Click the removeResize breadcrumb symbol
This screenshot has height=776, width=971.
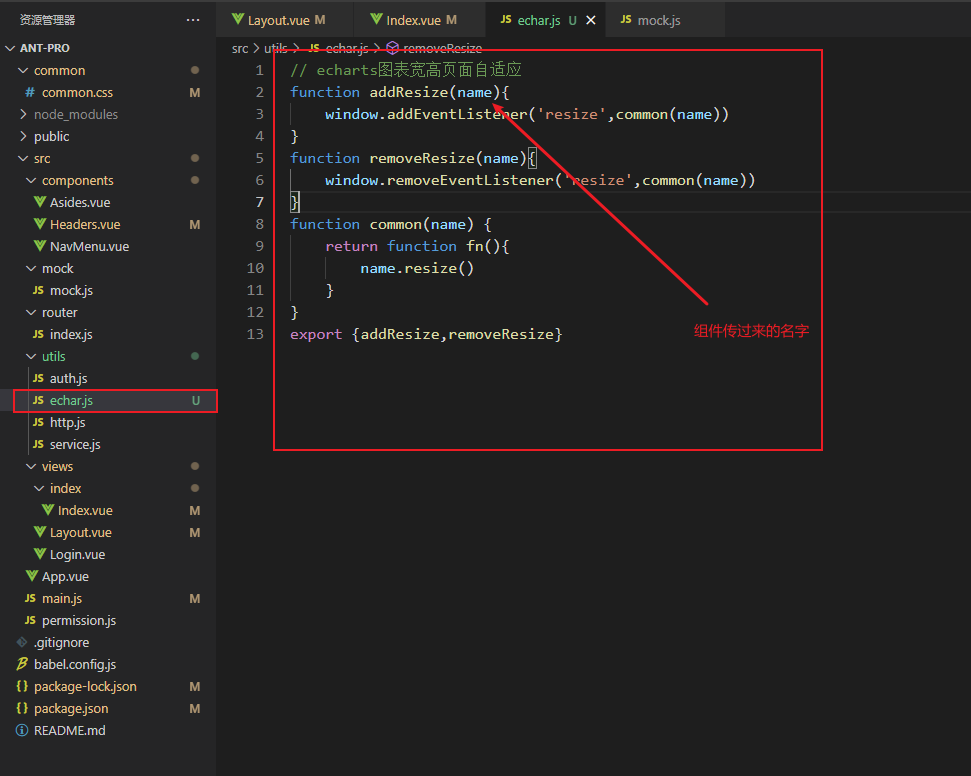click(434, 48)
